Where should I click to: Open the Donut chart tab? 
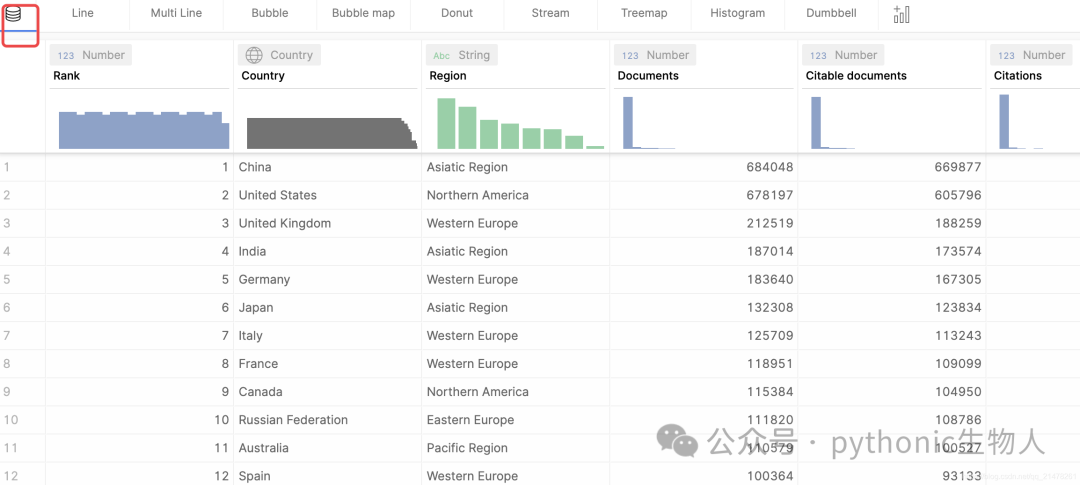(x=457, y=13)
